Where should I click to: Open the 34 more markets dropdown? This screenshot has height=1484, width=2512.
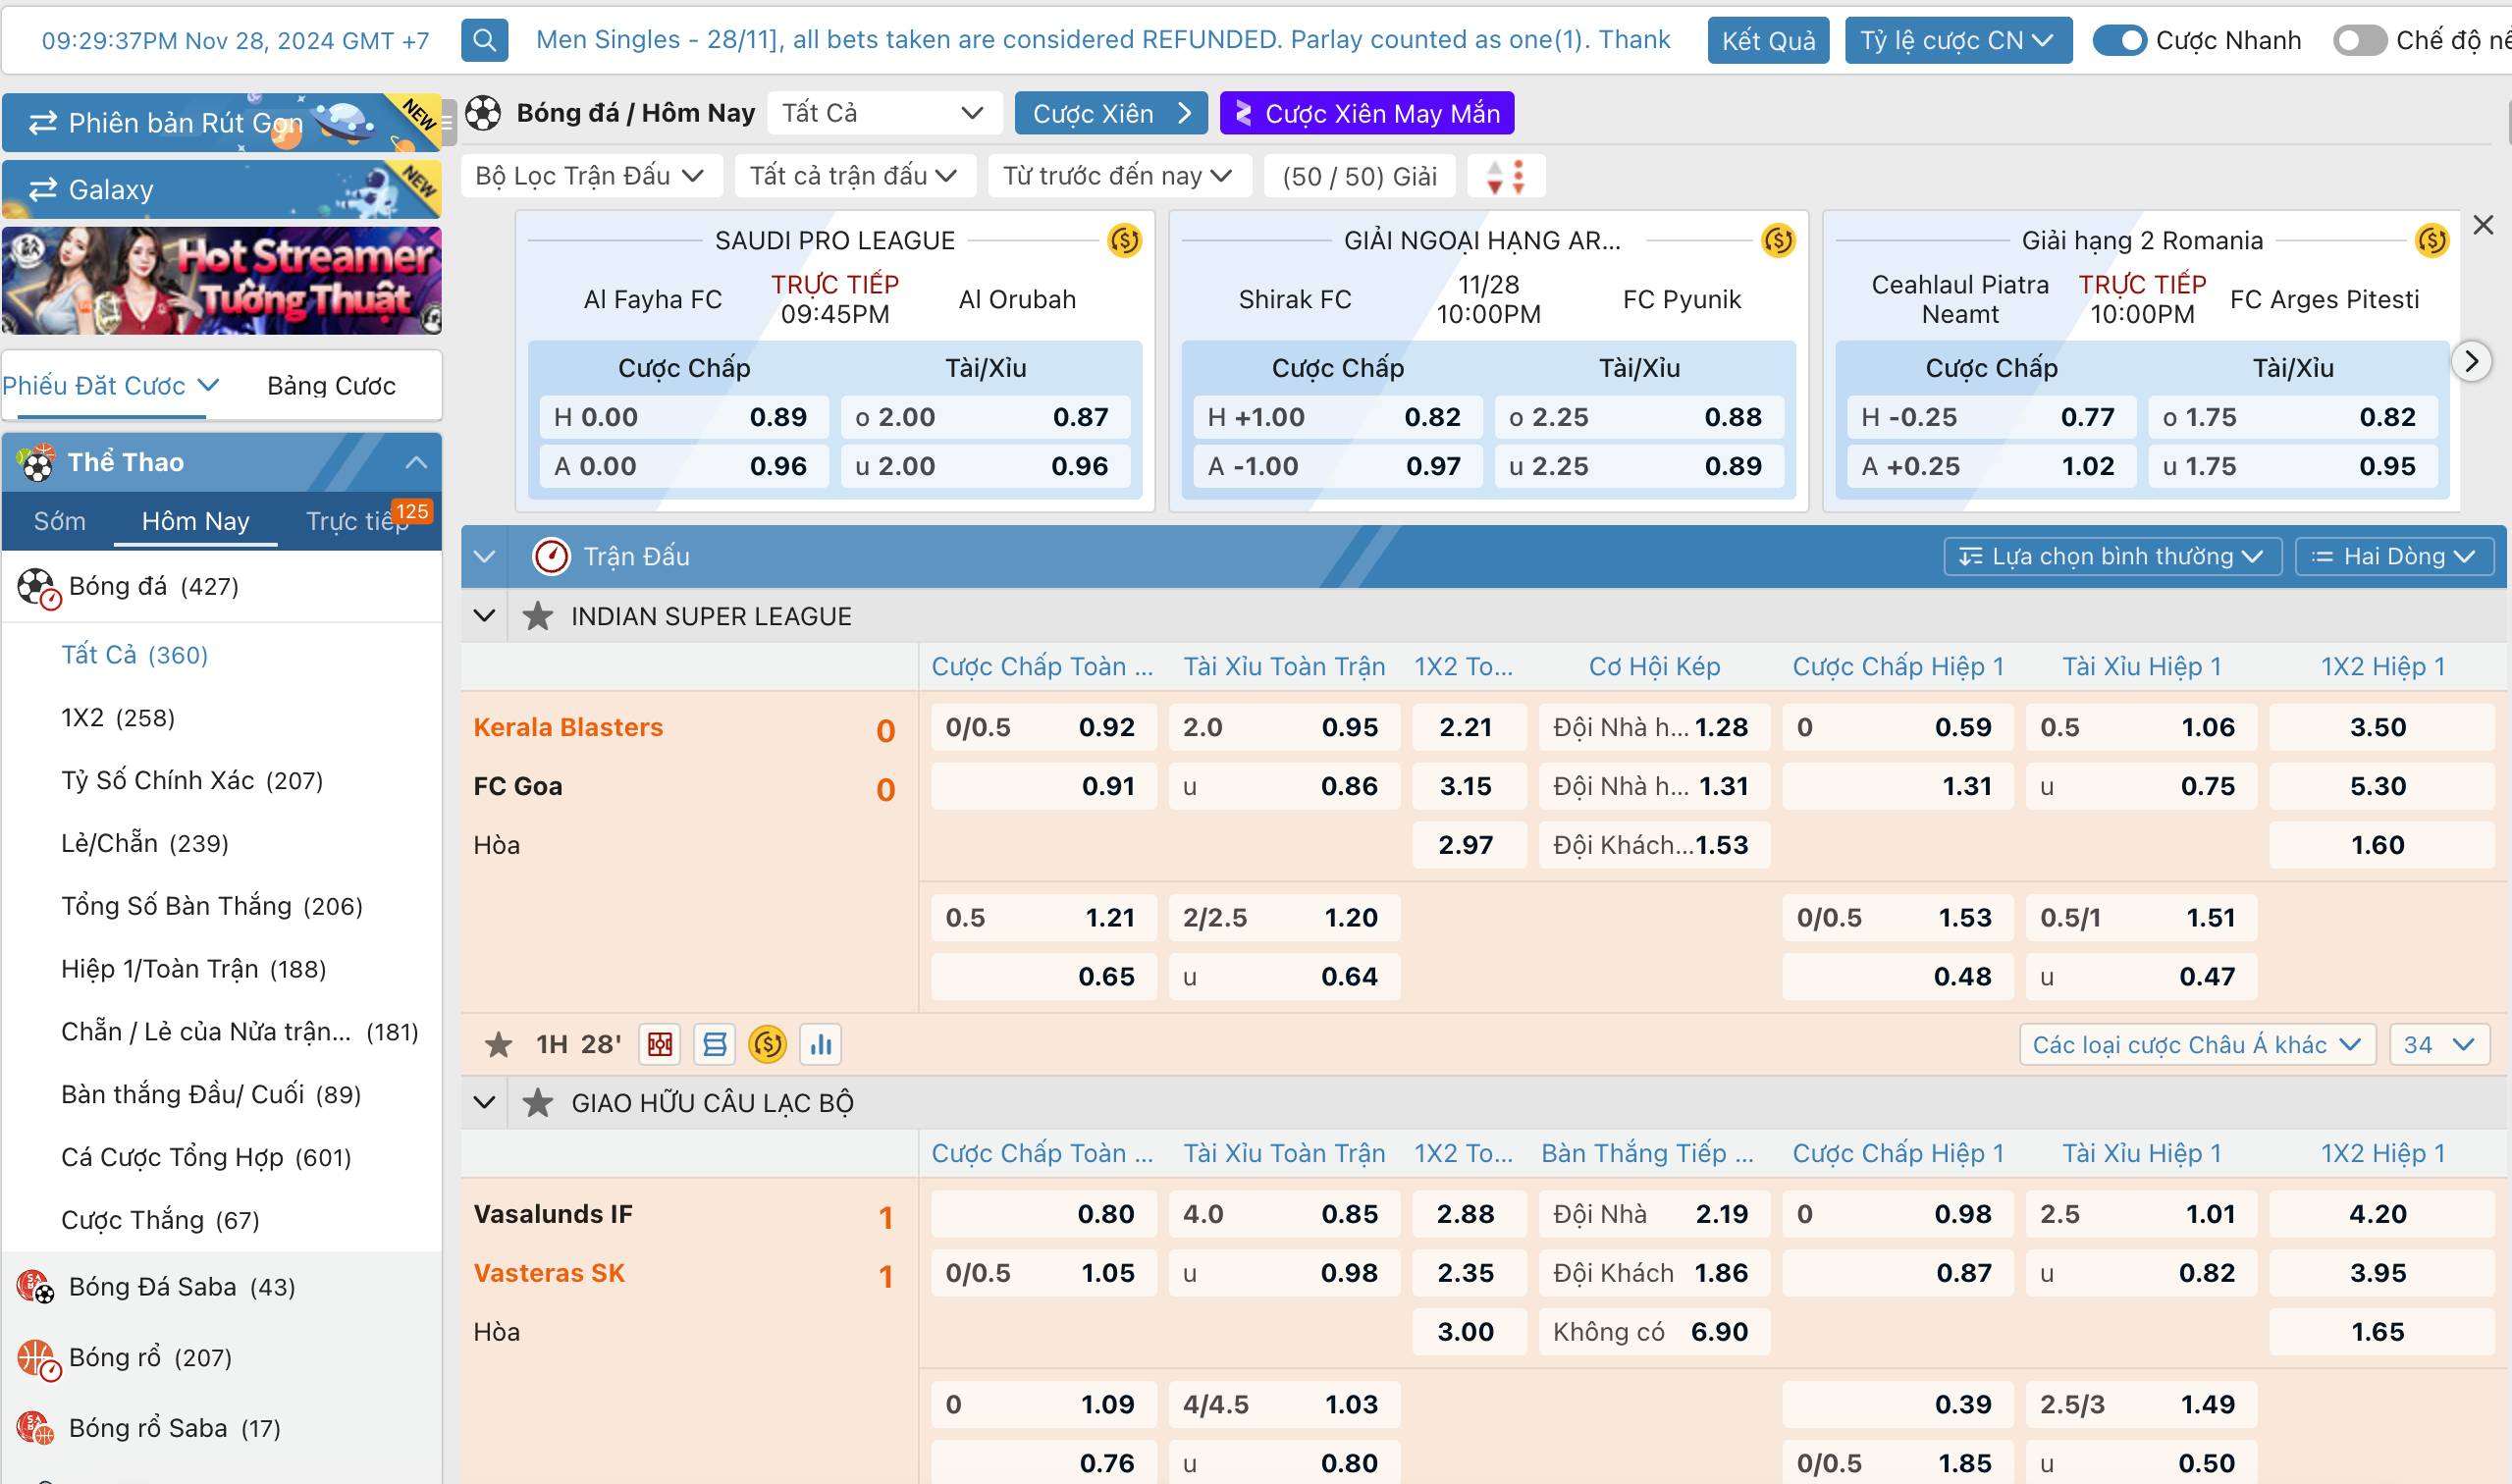2439,1045
